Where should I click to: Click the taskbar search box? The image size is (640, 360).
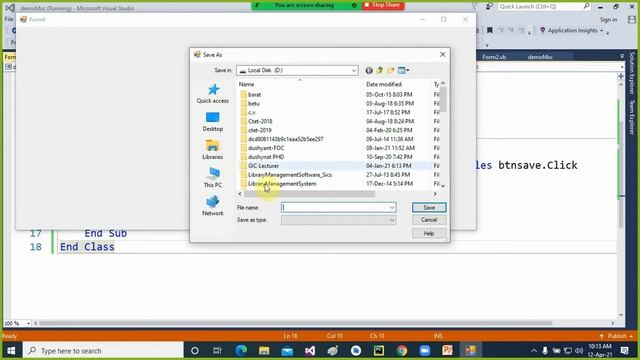pyautogui.click(x=103, y=351)
